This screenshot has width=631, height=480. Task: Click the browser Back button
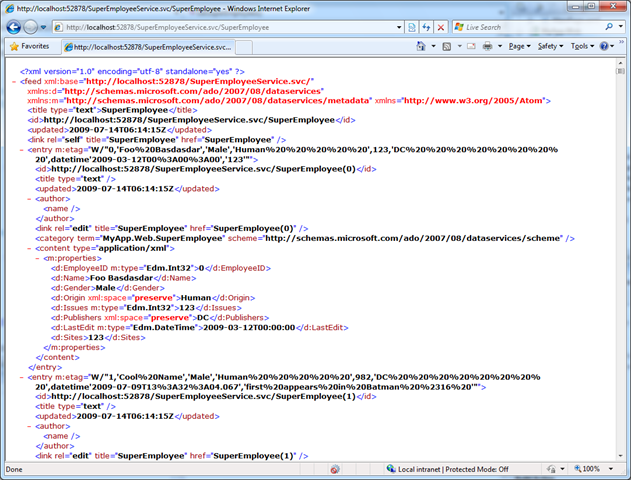[14, 27]
